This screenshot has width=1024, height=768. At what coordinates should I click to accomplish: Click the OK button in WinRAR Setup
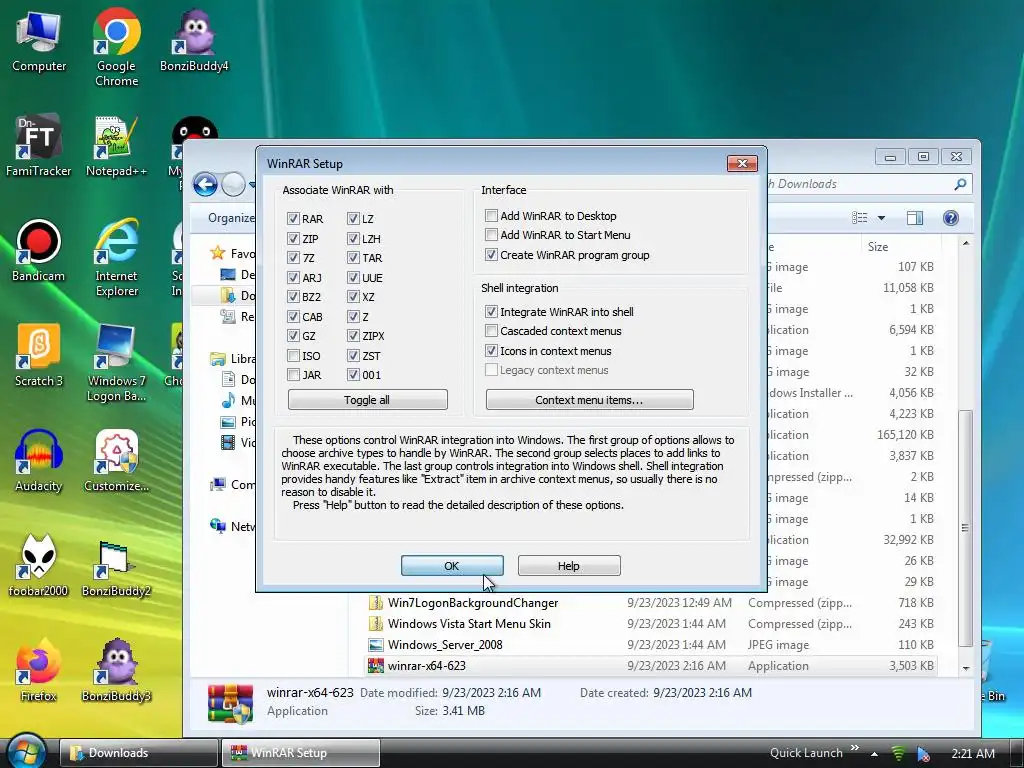(x=452, y=566)
